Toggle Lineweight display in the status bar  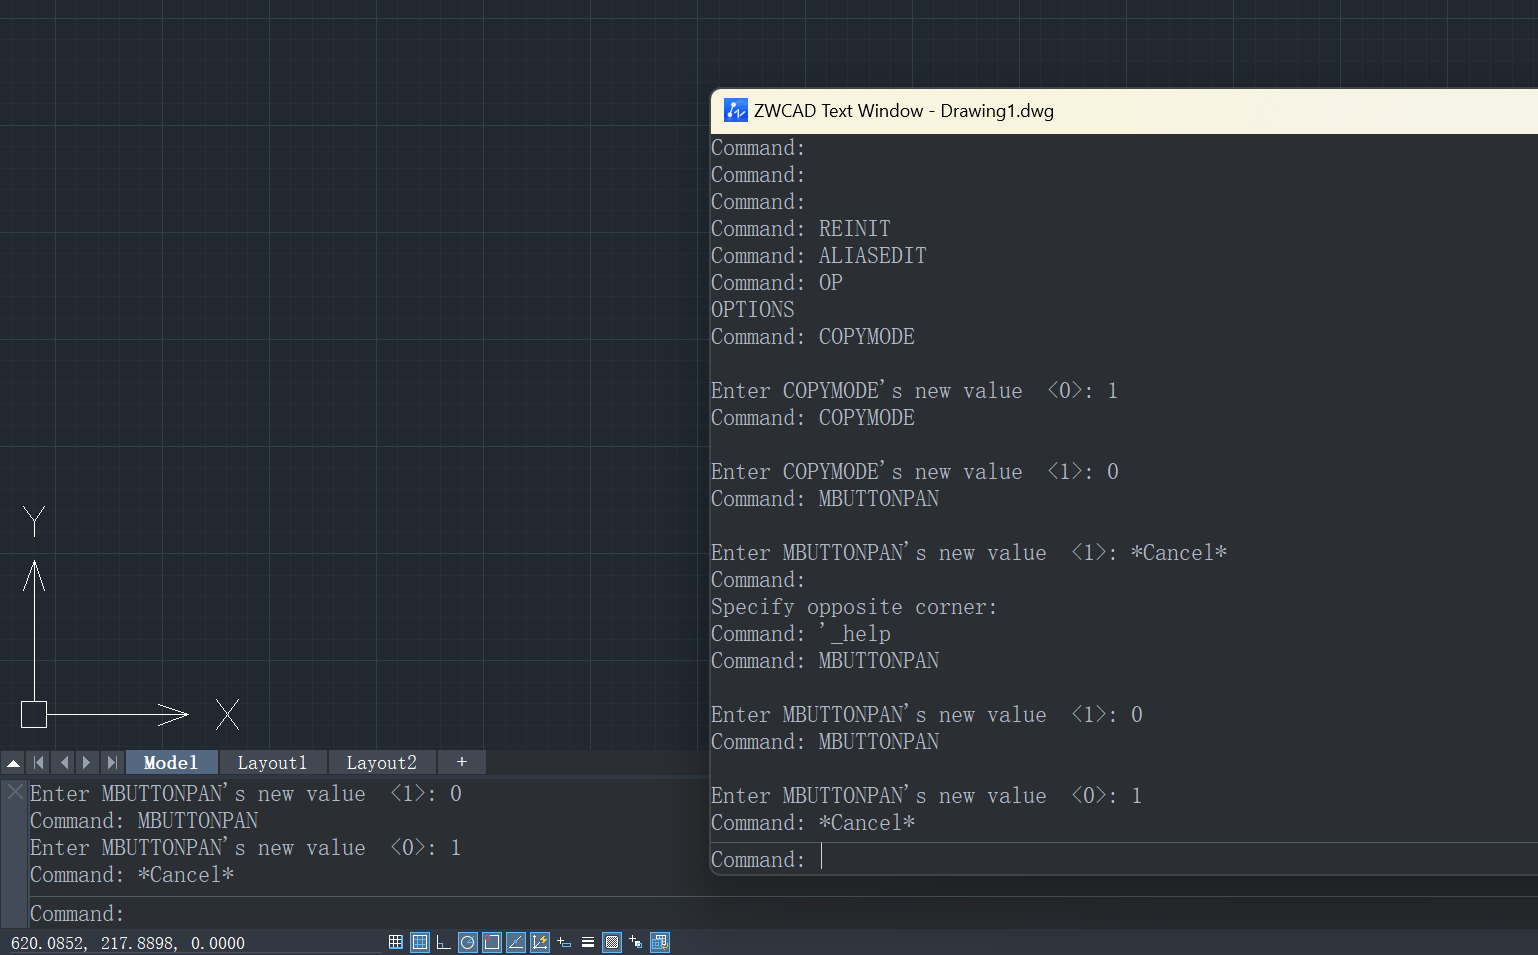pos(588,942)
